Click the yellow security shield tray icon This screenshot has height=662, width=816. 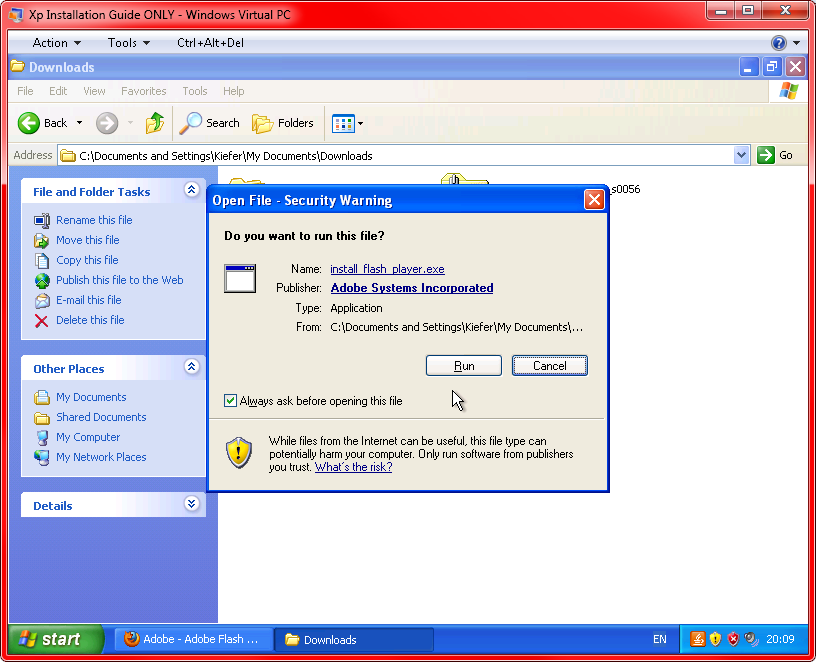pyautogui.click(x=716, y=639)
